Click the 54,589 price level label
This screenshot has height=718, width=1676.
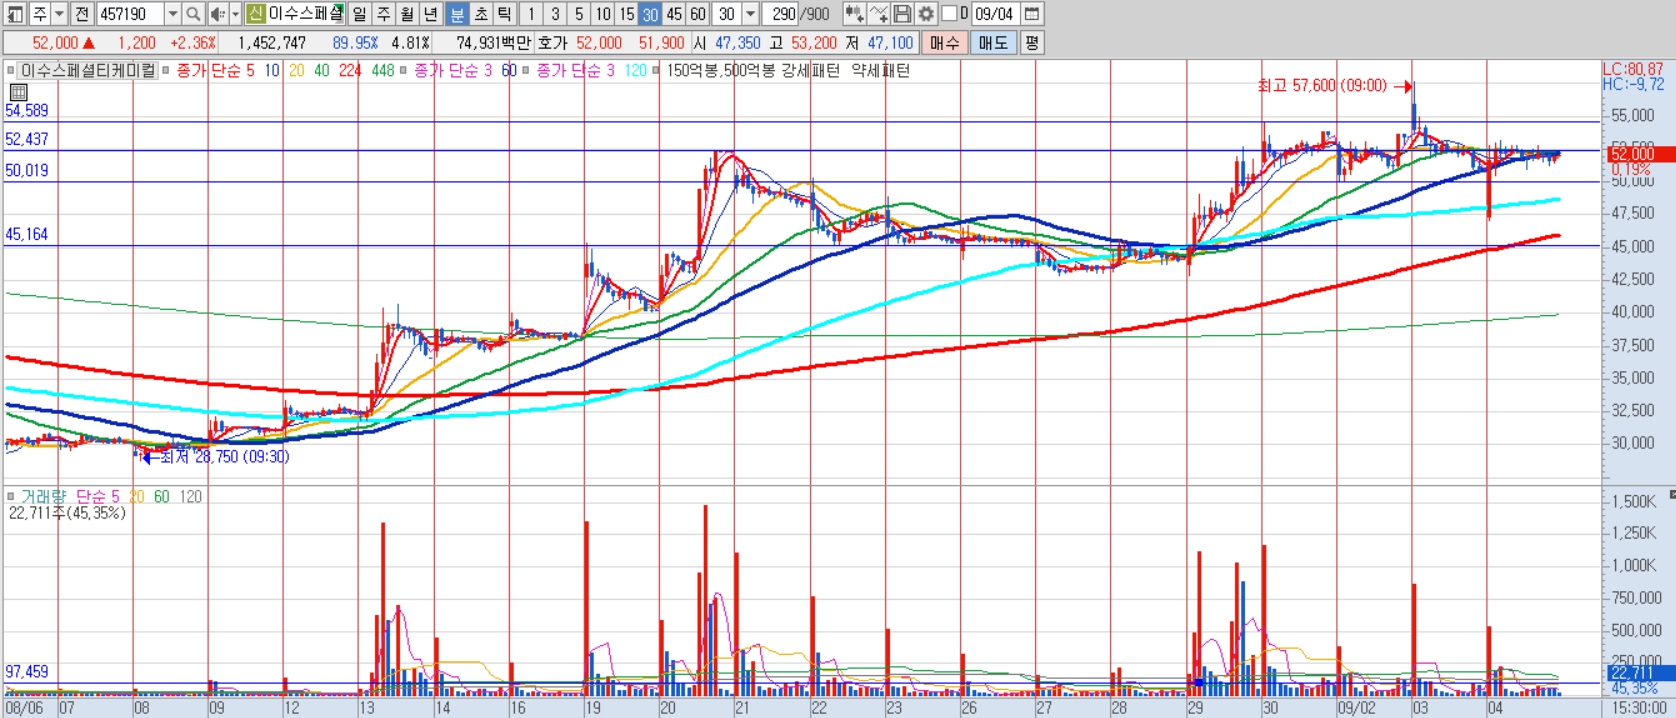[x=27, y=110]
